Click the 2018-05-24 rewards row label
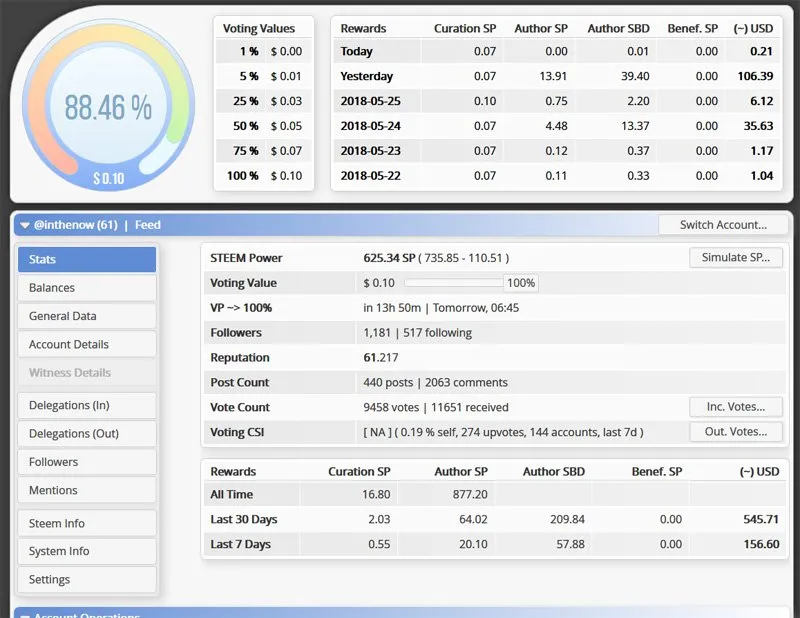 (370, 126)
